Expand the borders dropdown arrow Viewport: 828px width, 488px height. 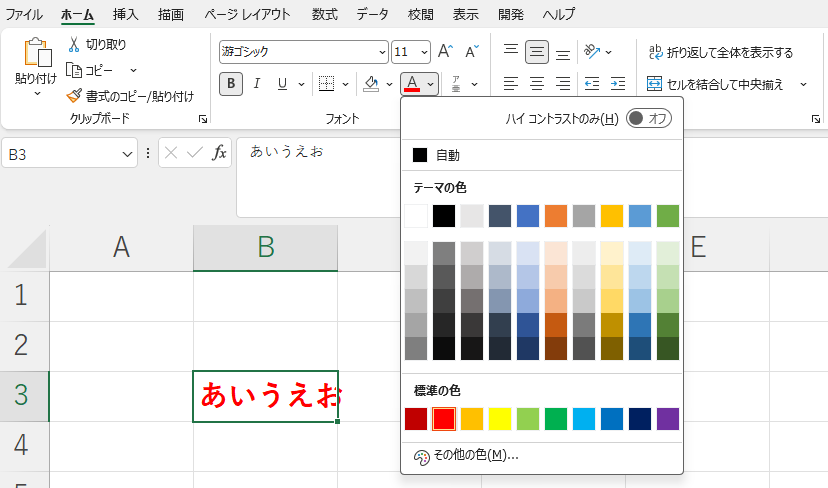click(x=345, y=84)
